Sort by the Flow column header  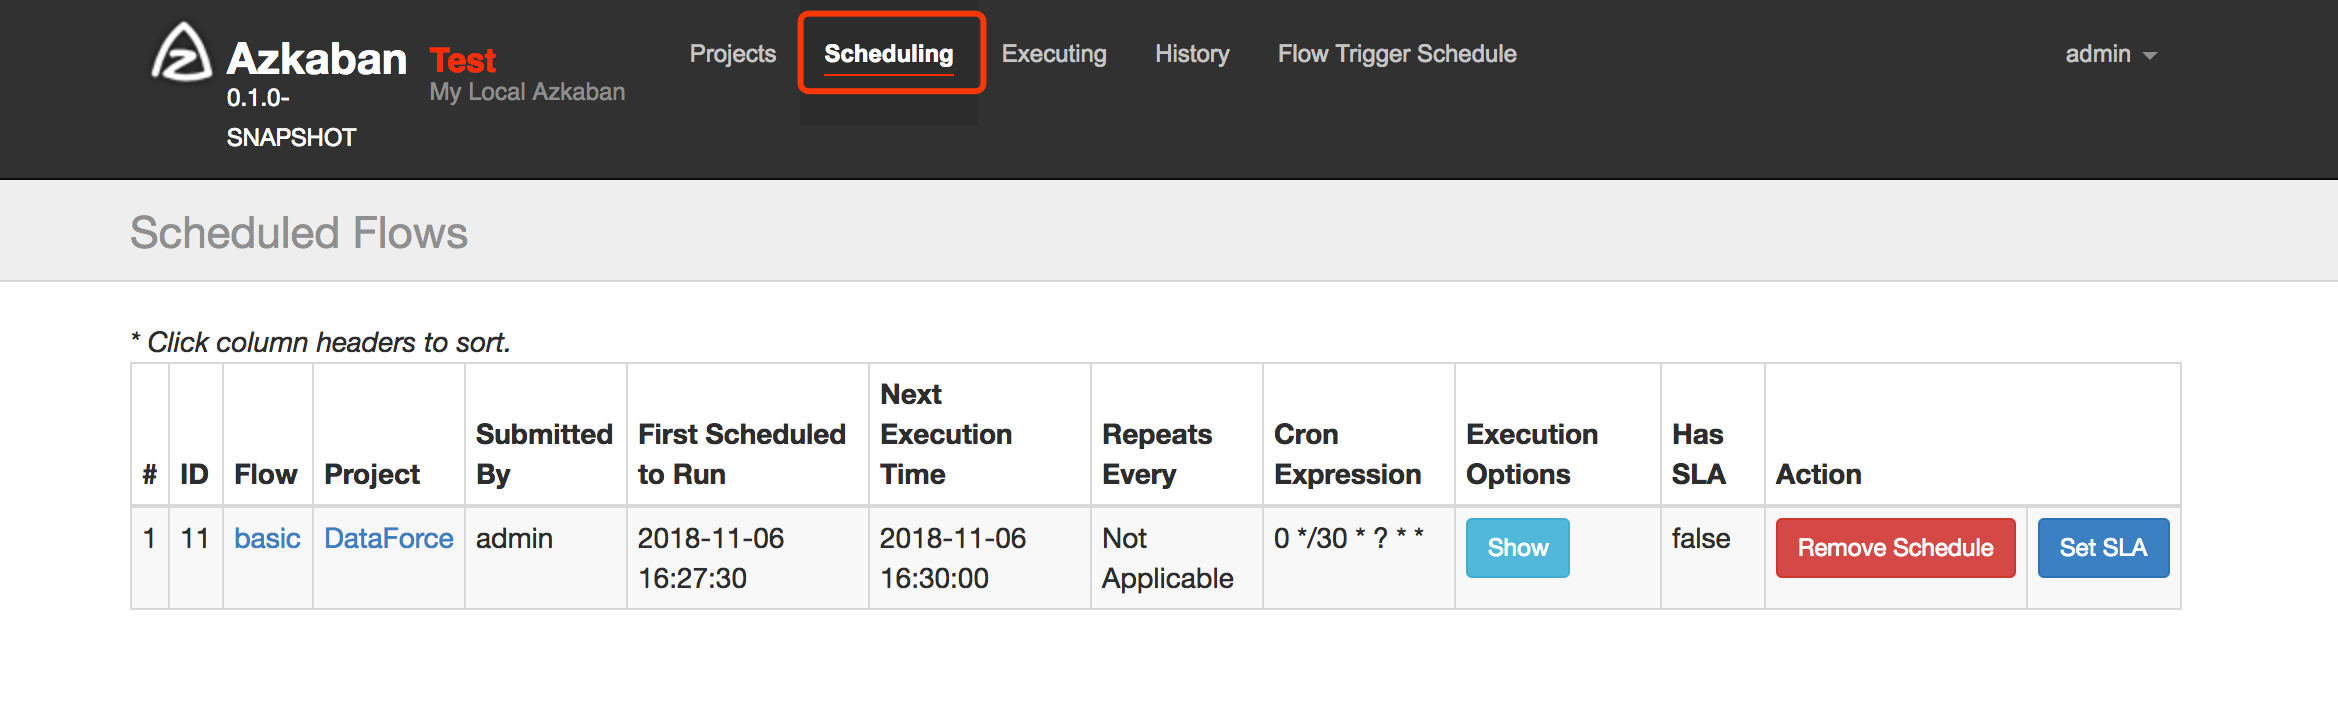click(x=266, y=474)
